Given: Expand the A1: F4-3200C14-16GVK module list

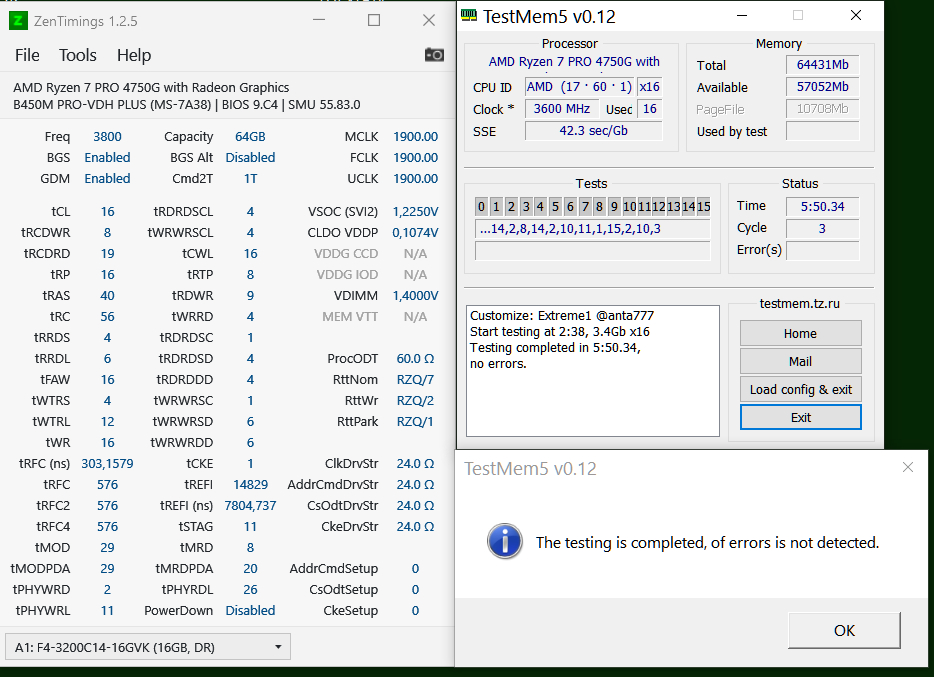Looking at the screenshot, I should (148, 647).
